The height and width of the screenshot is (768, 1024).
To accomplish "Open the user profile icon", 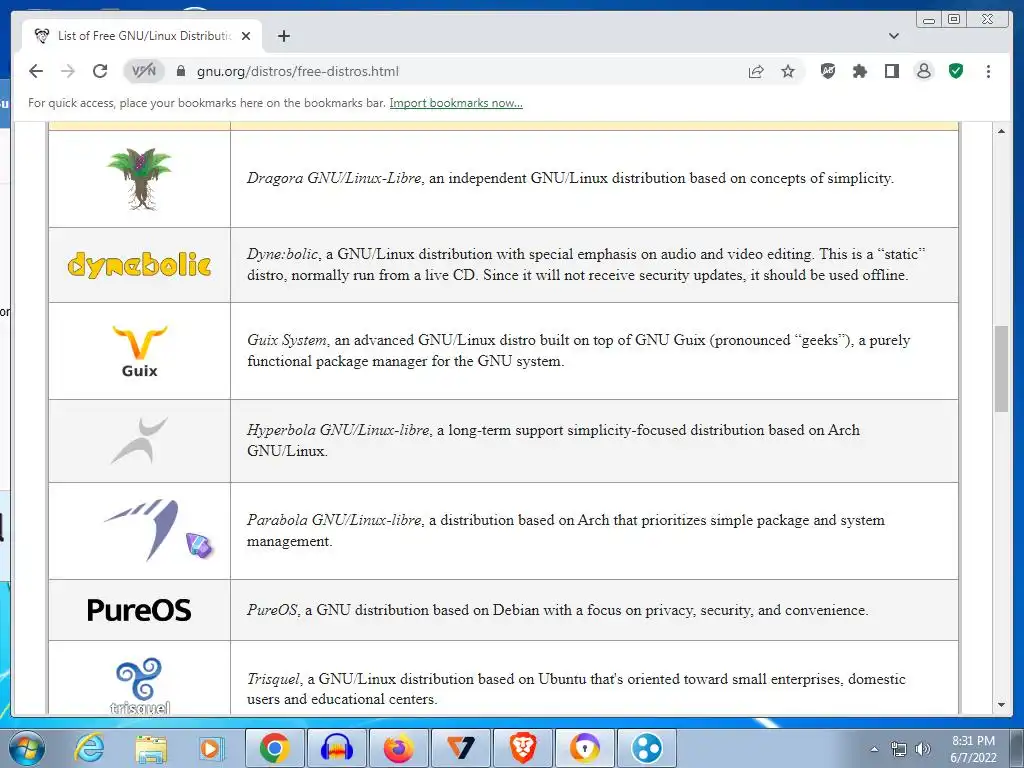I will (924, 71).
